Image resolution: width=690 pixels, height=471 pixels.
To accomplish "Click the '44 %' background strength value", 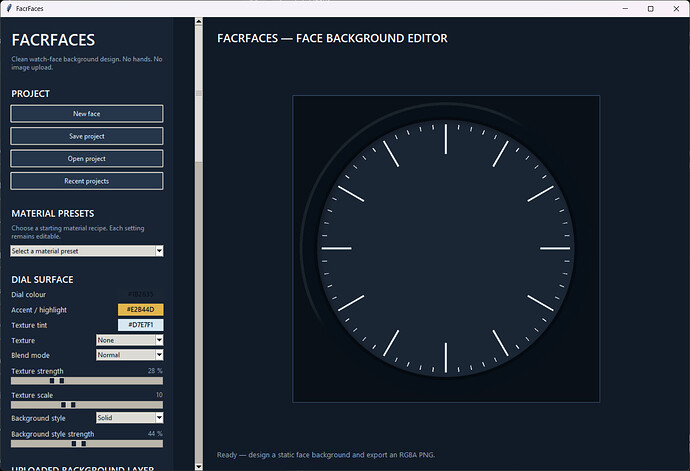I will click(x=155, y=434).
